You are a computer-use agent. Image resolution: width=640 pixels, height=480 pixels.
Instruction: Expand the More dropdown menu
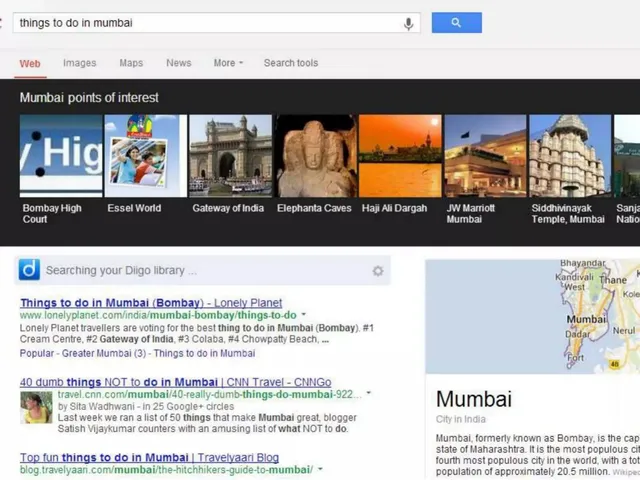pos(228,63)
